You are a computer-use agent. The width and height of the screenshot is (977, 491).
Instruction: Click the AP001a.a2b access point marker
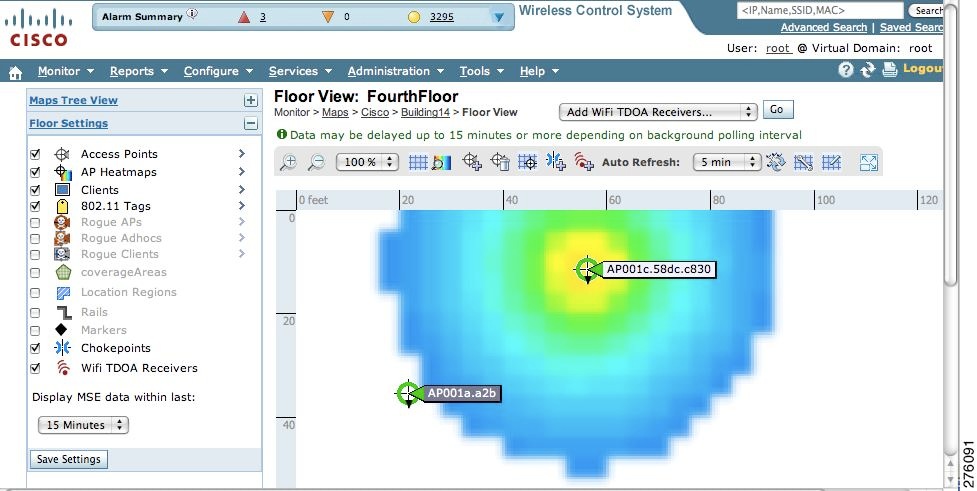click(407, 393)
